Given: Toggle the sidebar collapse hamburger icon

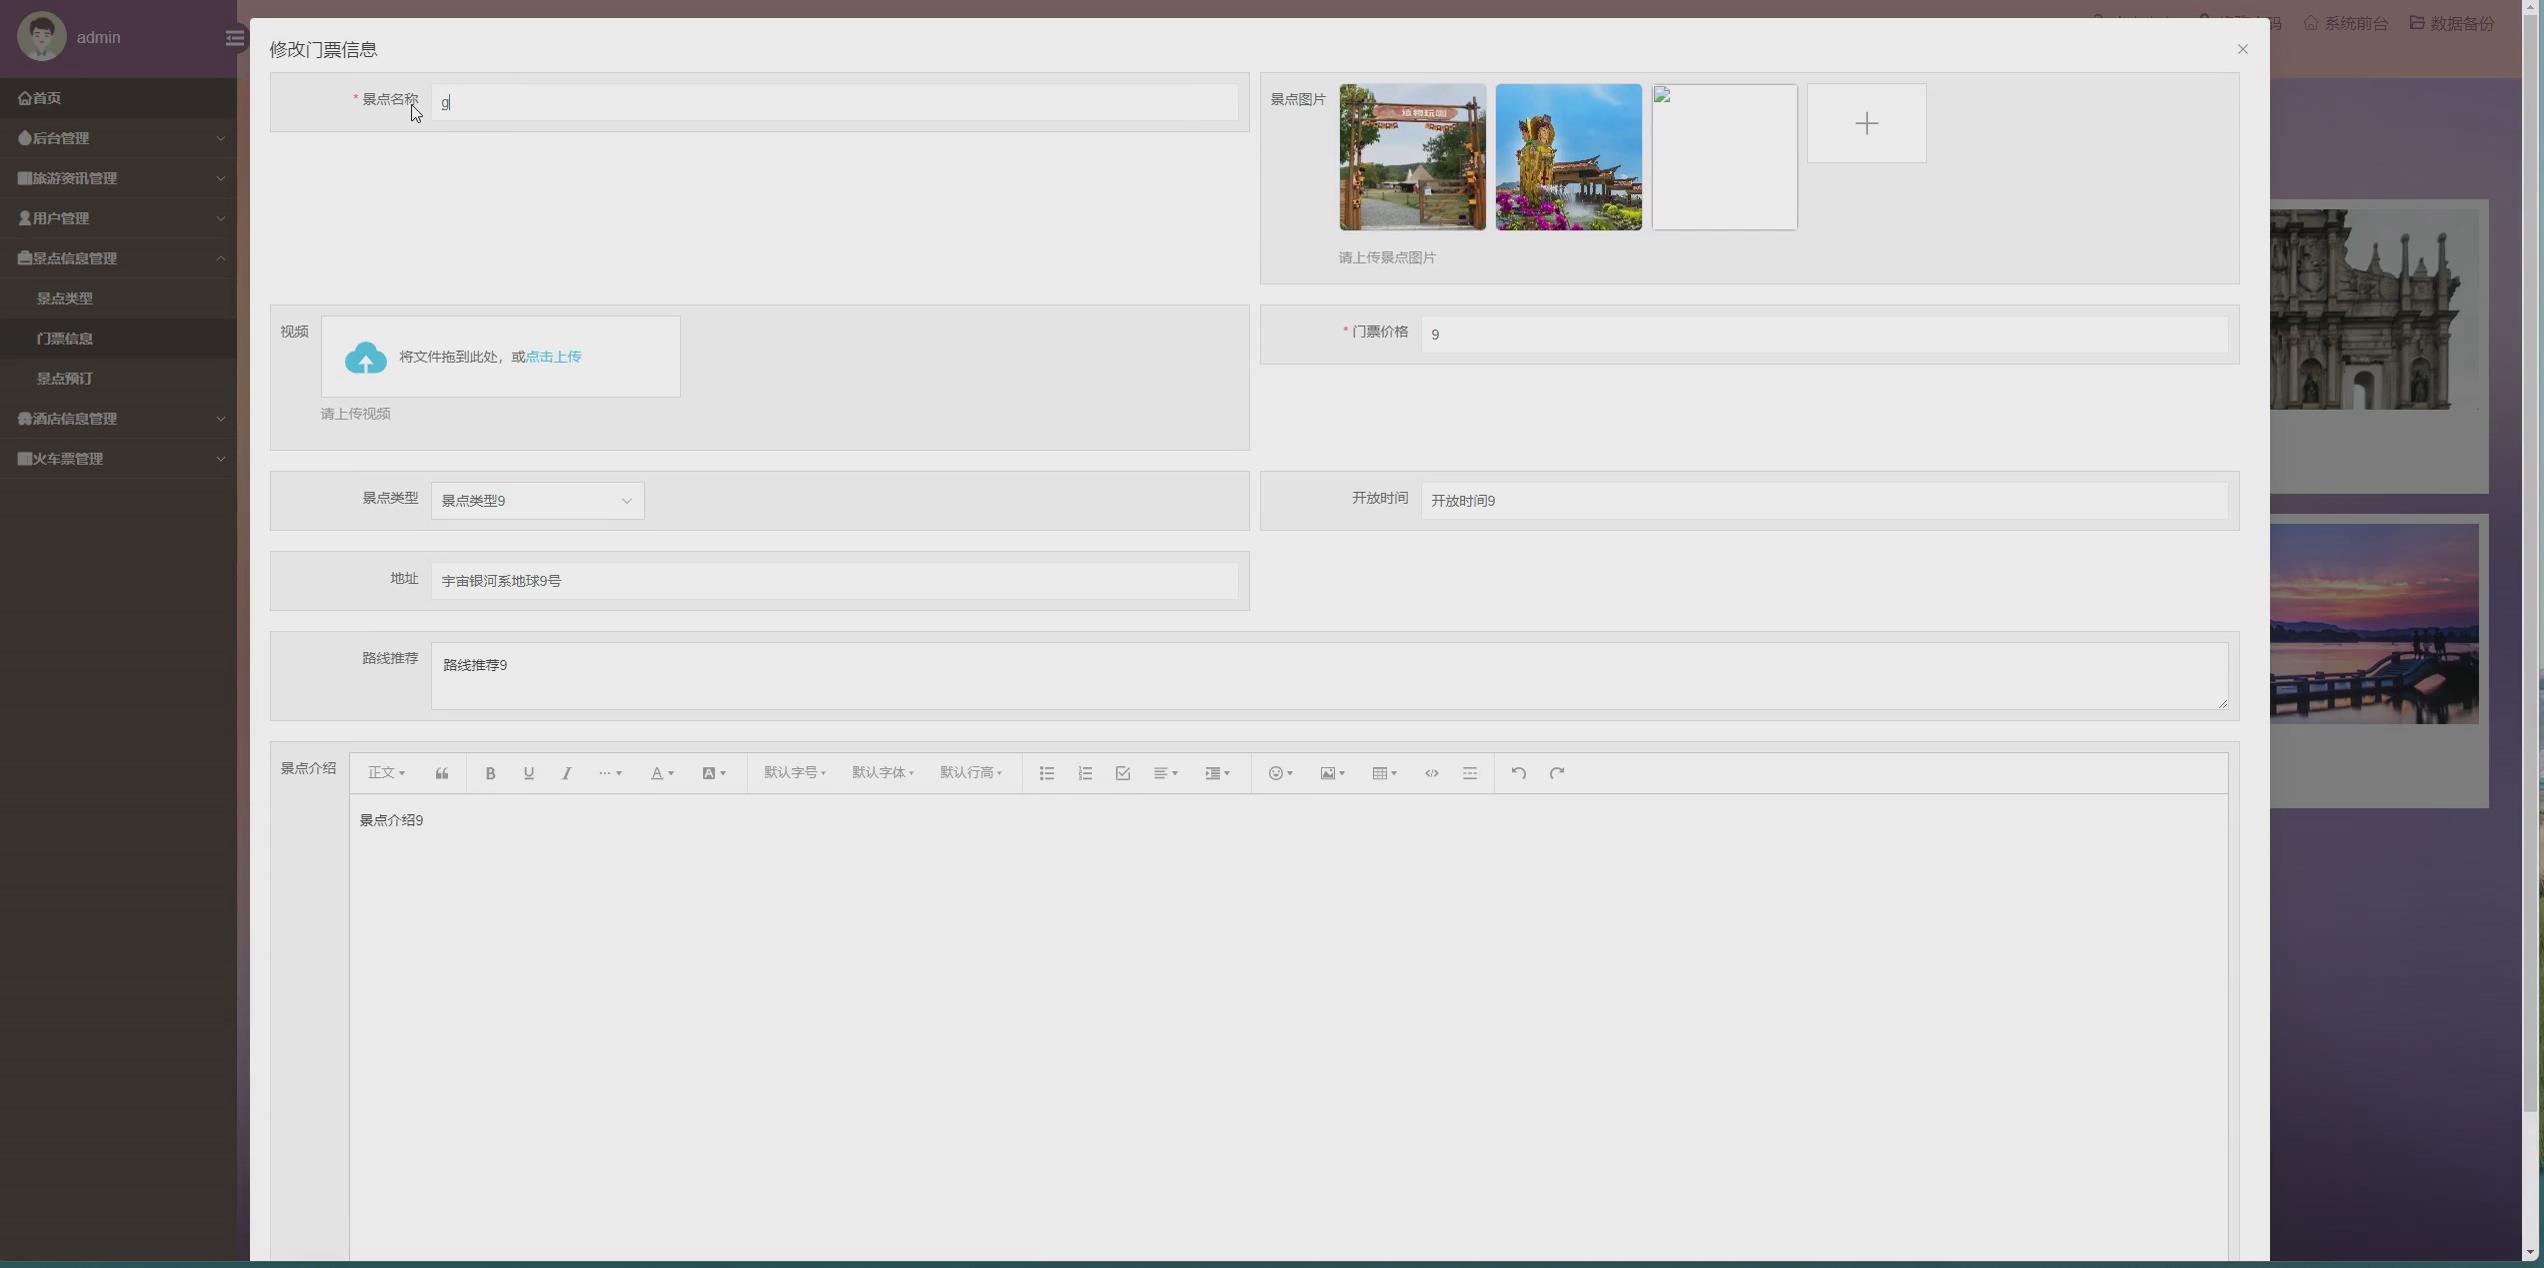Looking at the screenshot, I should (x=234, y=38).
